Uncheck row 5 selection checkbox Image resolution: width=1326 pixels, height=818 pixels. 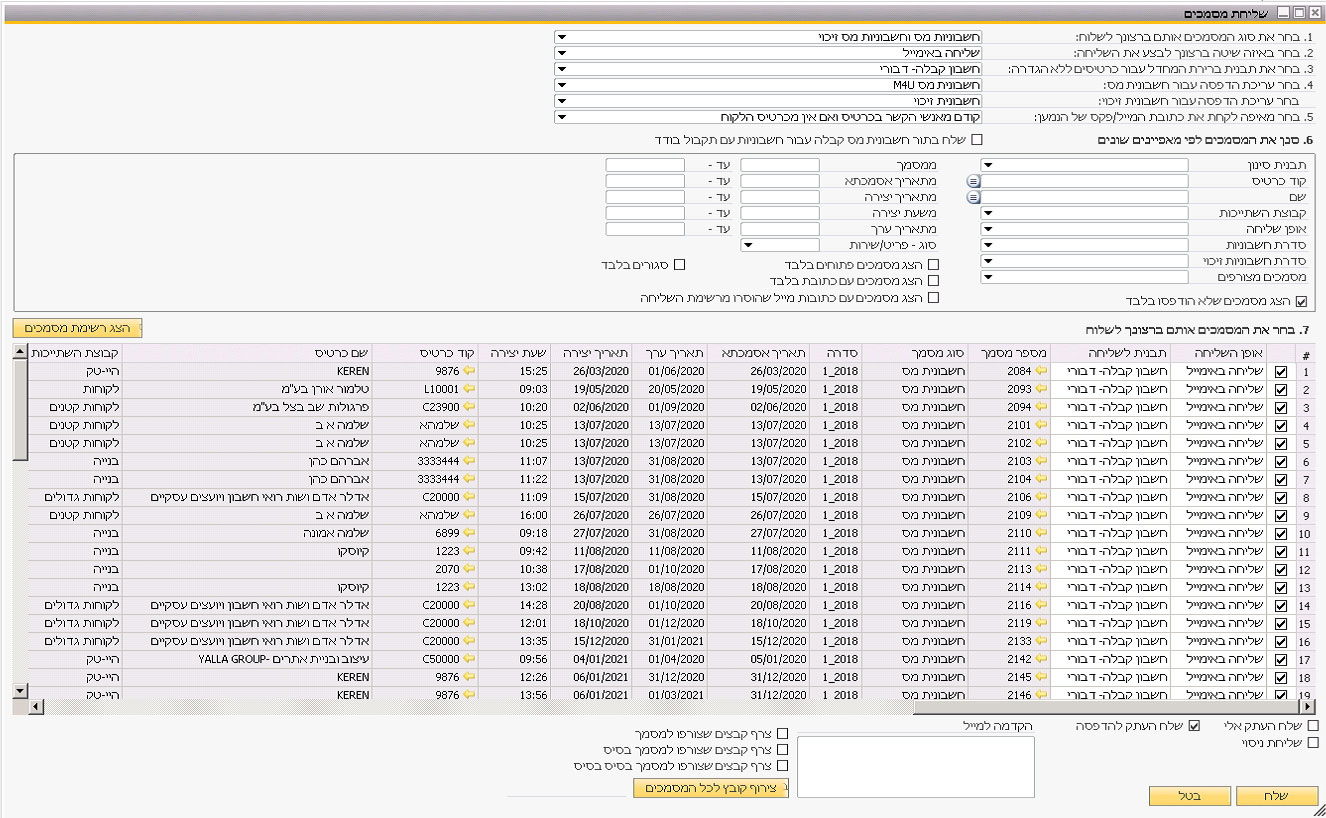click(x=1281, y=443)
